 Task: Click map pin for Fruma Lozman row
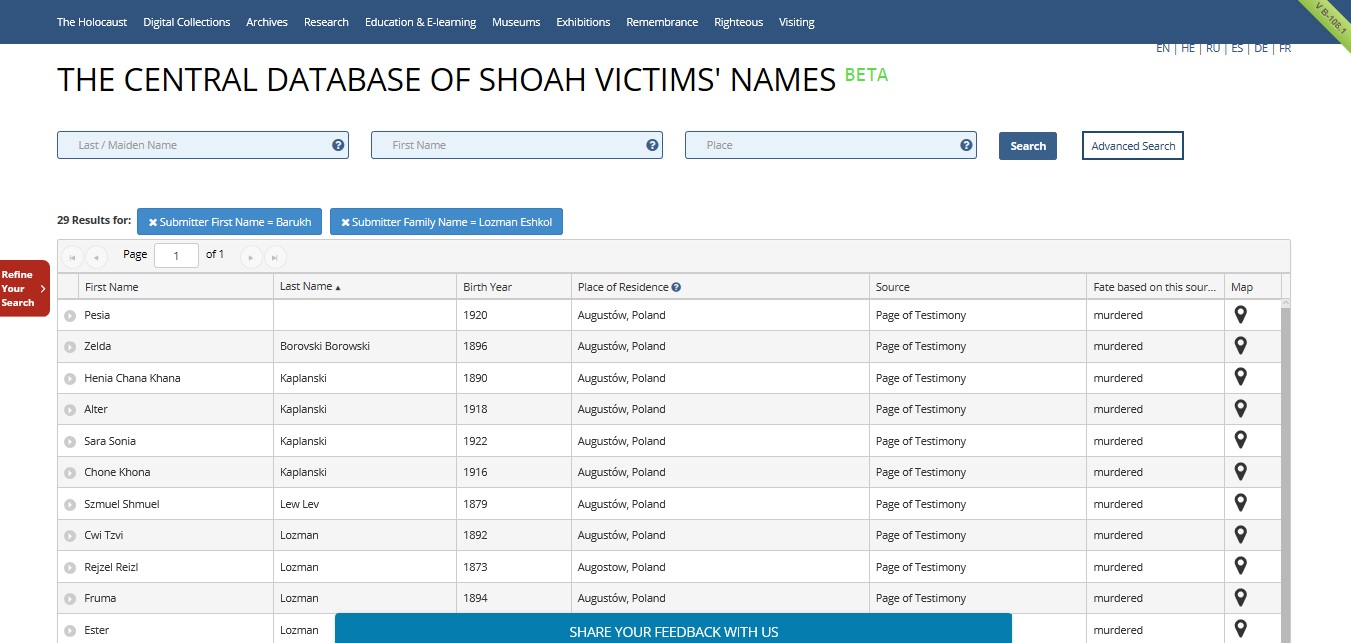pos(1240,598)
